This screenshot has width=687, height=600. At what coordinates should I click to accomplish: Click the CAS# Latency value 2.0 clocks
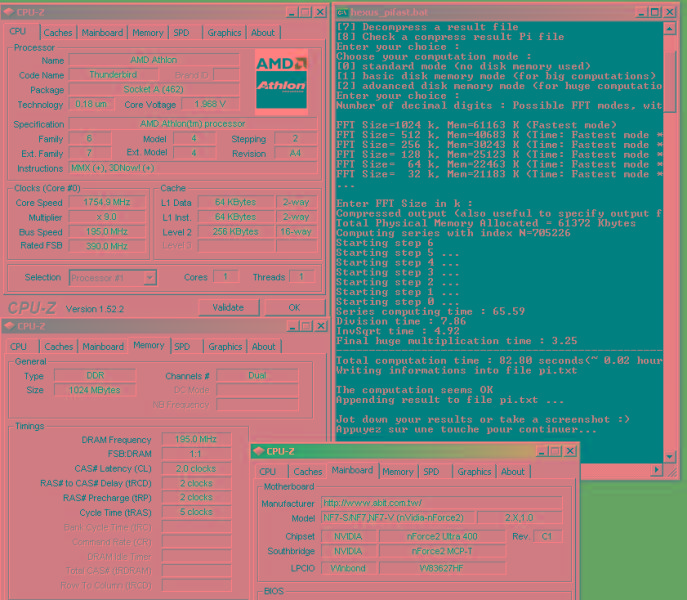coord(196,469)
